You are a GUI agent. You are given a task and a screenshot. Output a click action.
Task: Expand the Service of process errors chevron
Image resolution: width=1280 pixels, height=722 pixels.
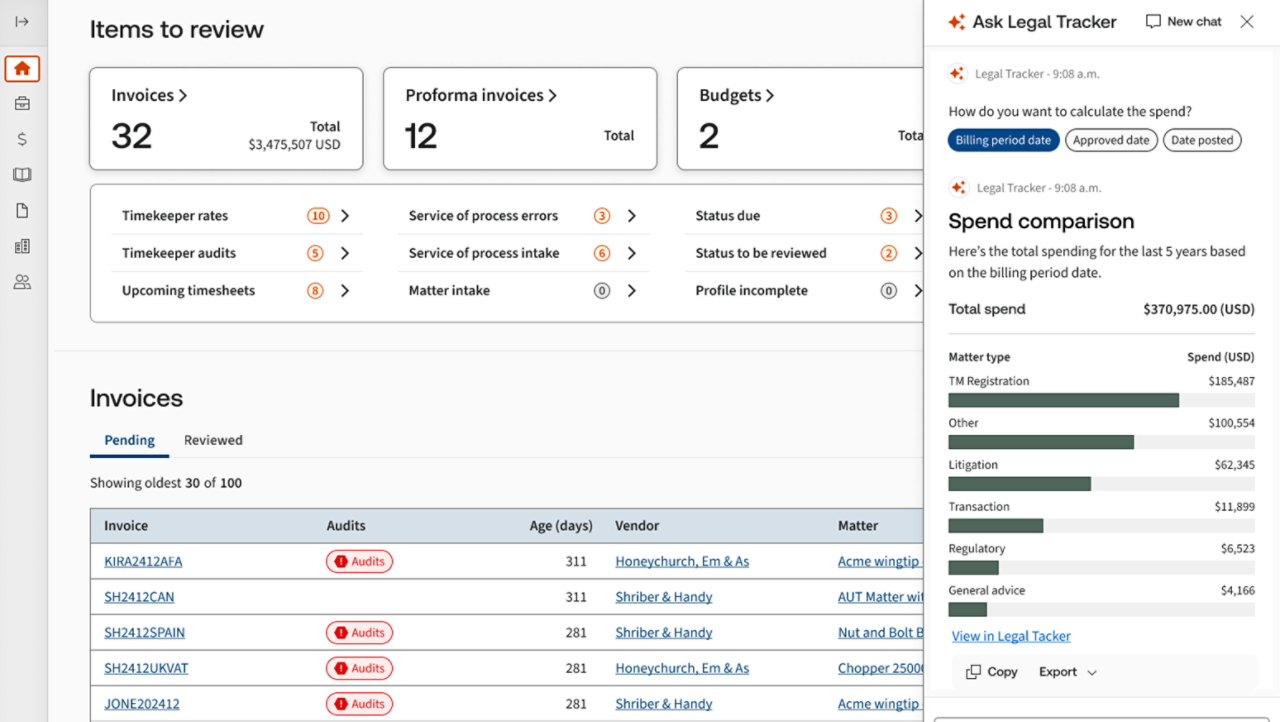(632, 216)
